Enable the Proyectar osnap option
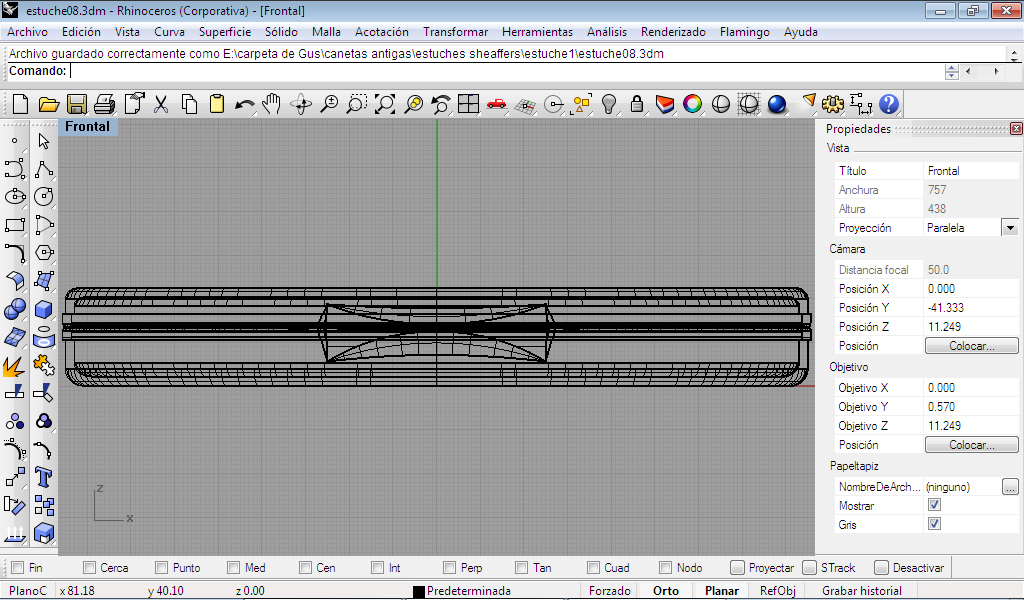 coord(737,568)
